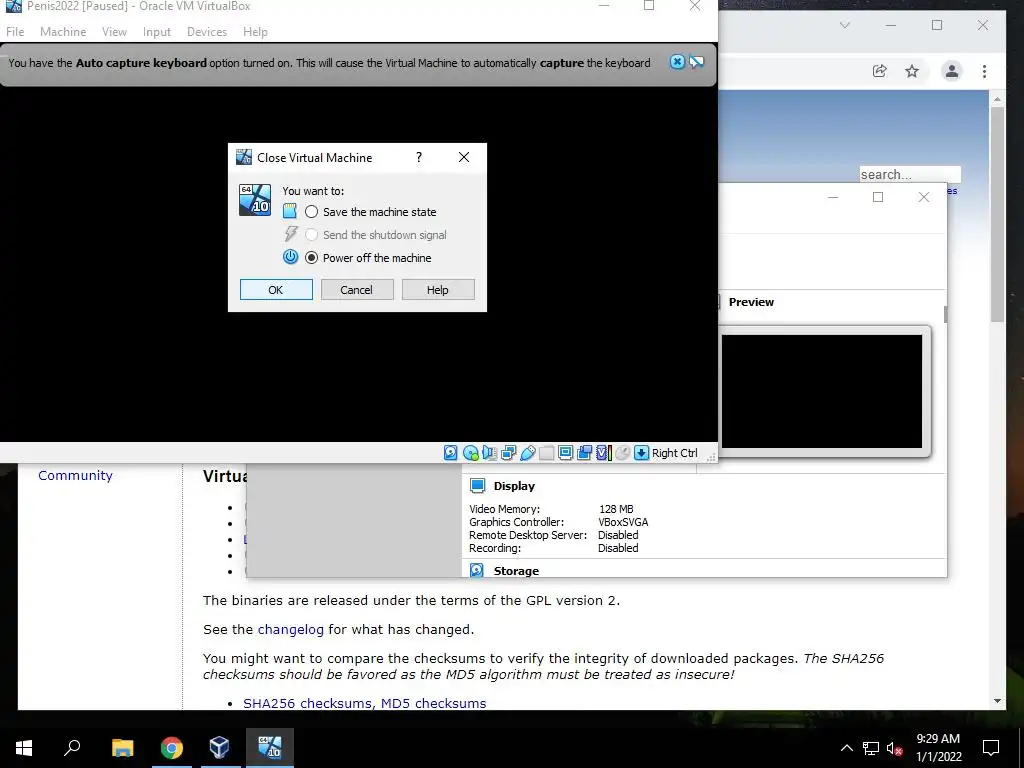Click the taskbar clock and date

point(938,748)
